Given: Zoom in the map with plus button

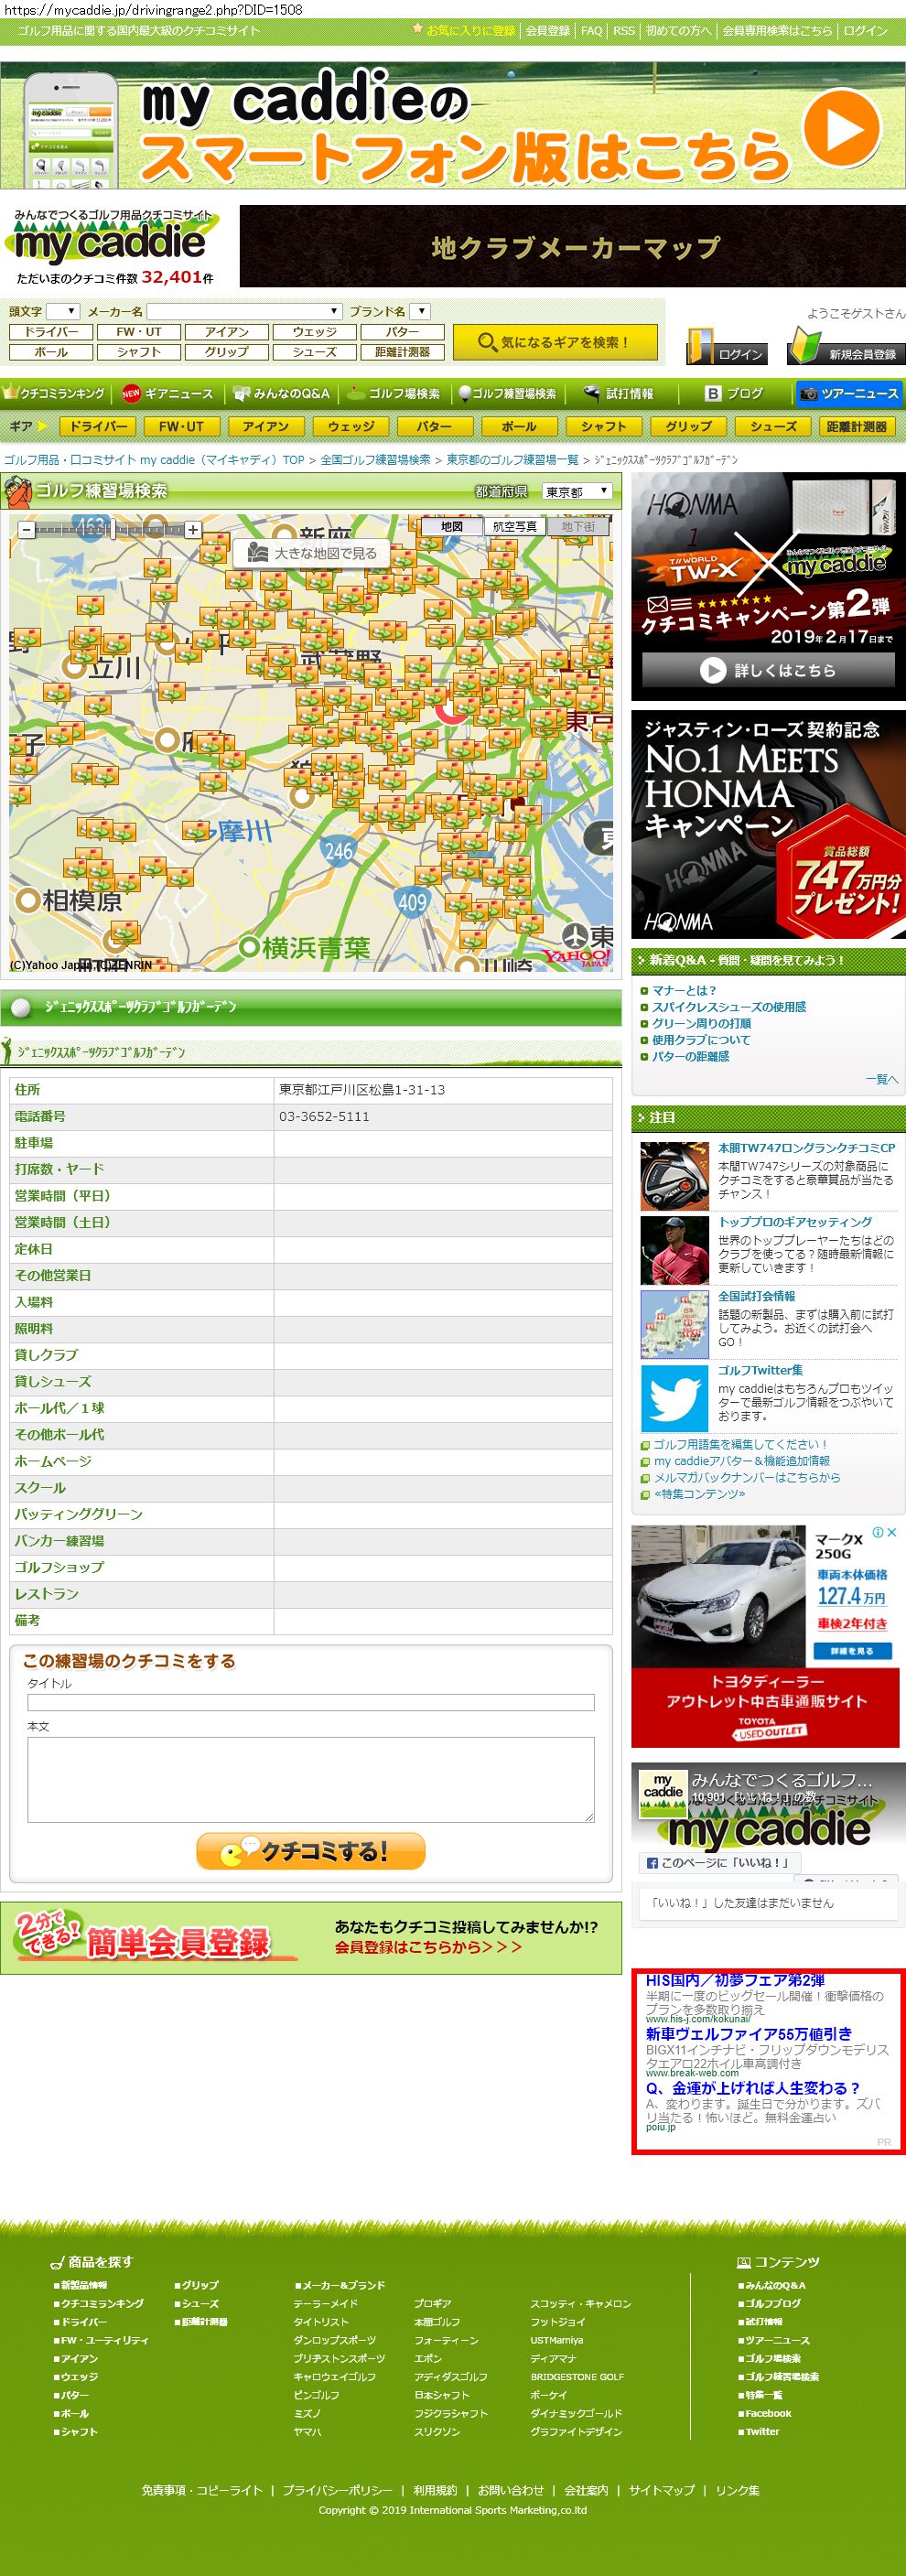Looking at the screenshot, I should (193, 529).
